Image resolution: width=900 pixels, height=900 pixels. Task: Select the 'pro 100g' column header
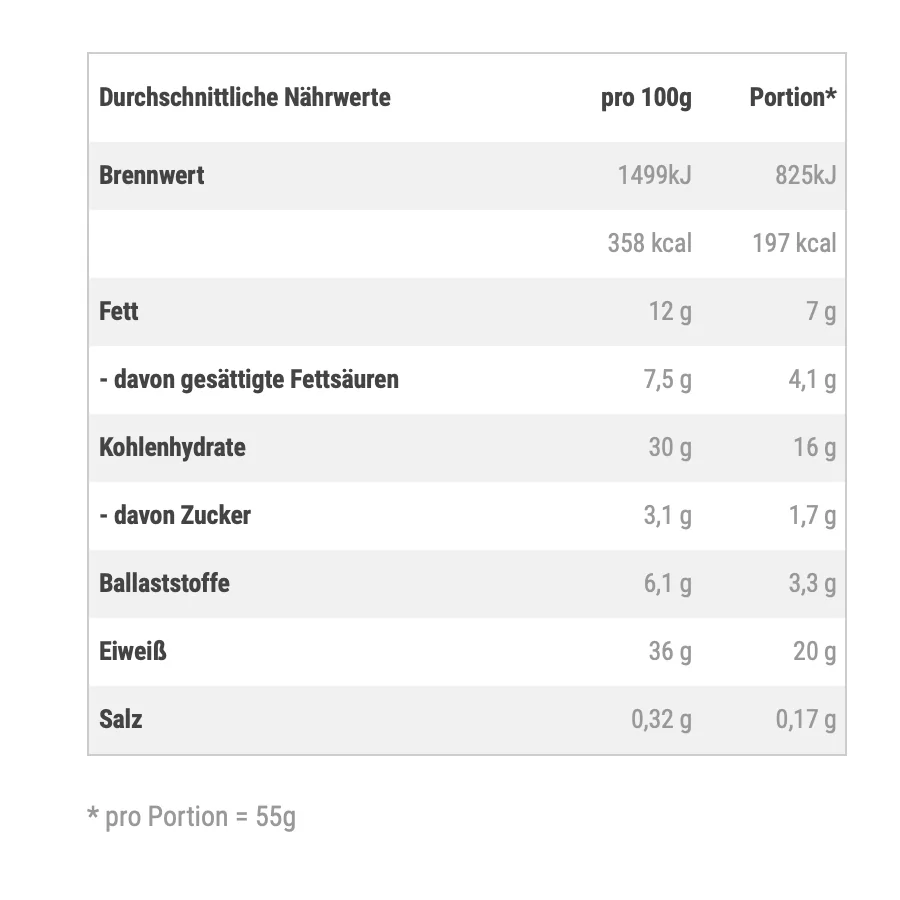coord(646,98)
